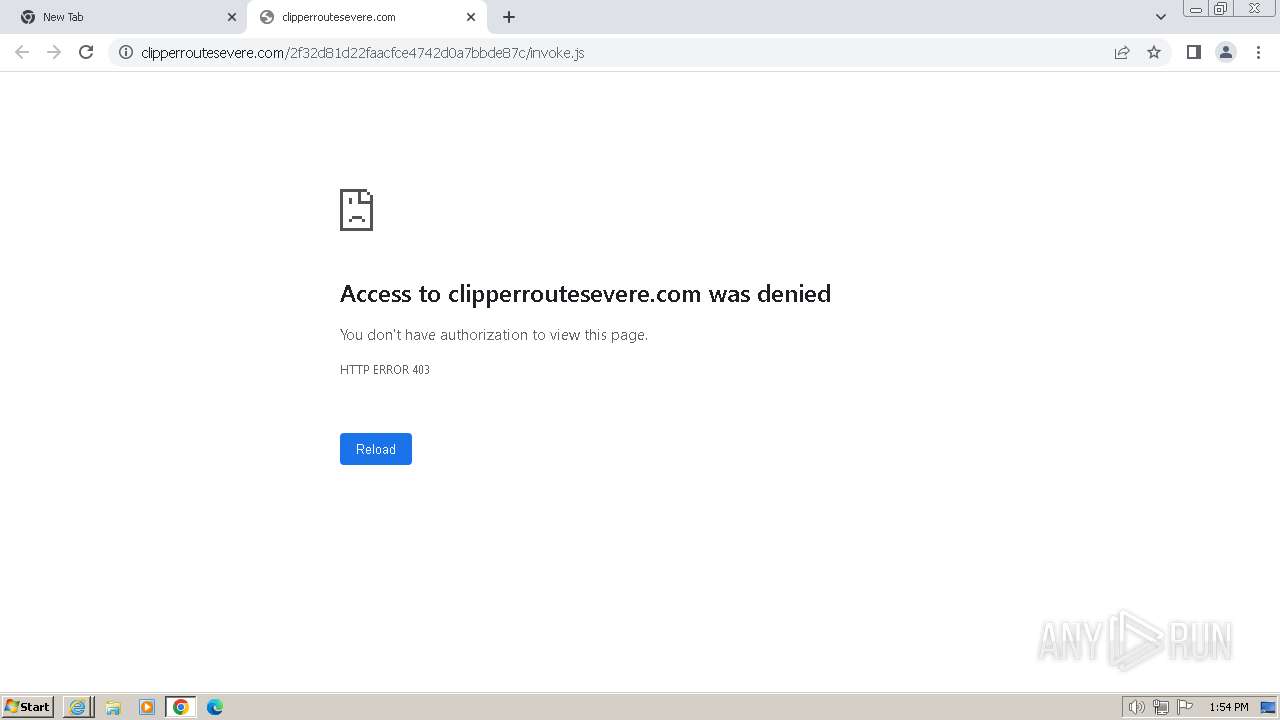The image size is (1280, 720).
Task: Show desktop via tray corner icon
Action: [x=1268, y=707]
